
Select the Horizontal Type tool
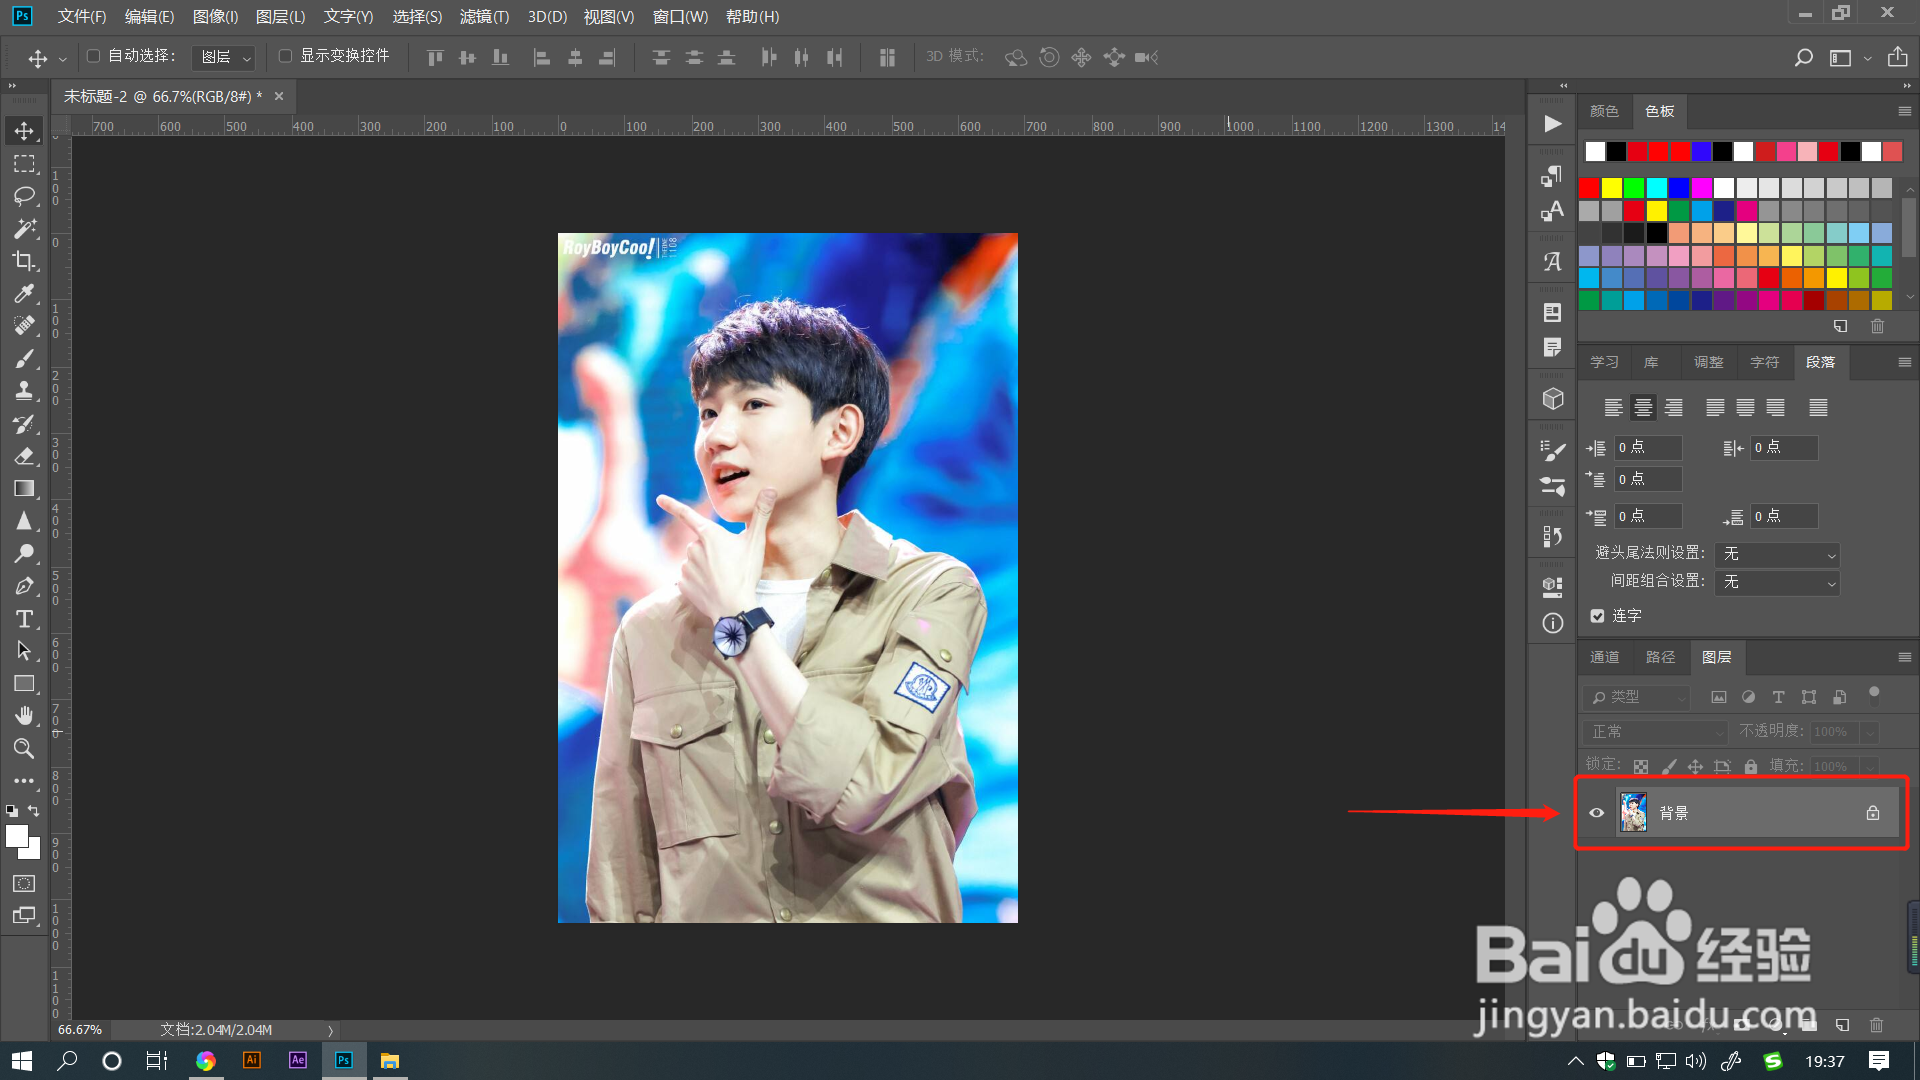point(24,619)
